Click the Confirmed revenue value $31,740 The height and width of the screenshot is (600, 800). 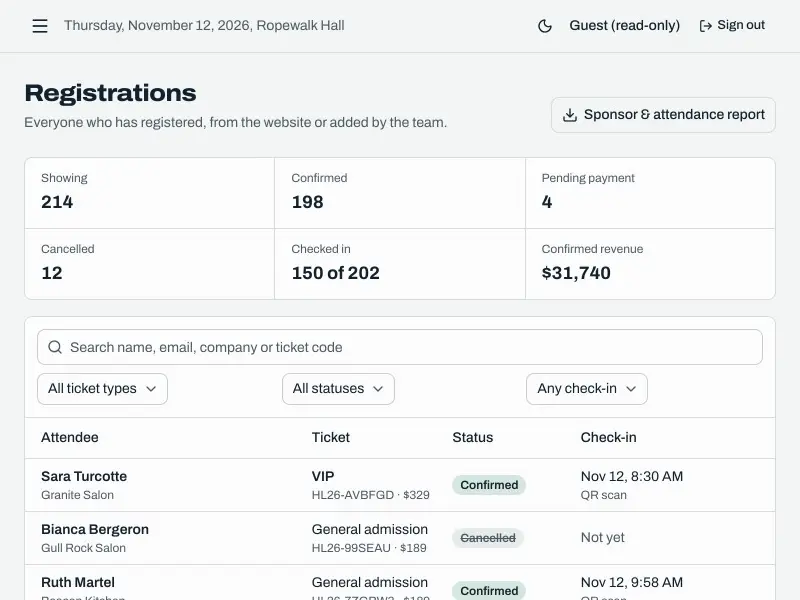(x=576, y=273)
